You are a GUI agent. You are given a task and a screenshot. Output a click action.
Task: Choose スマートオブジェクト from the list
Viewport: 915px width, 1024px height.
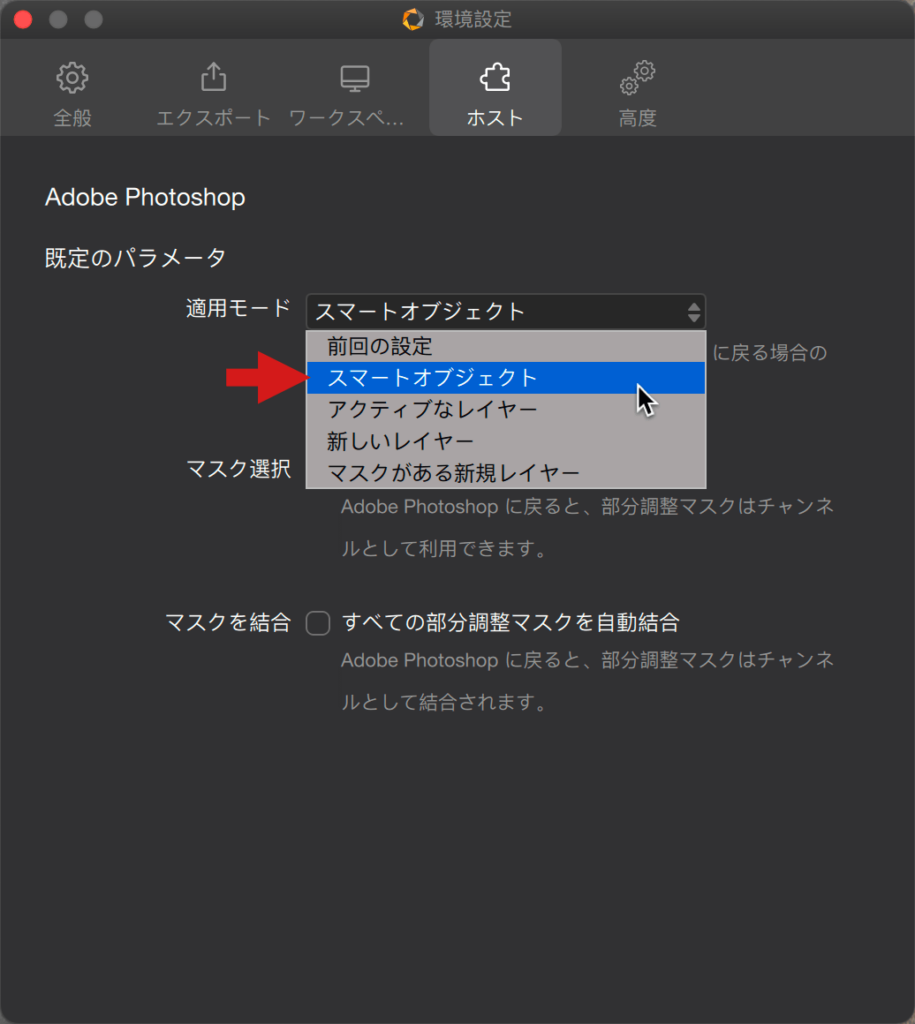click(506, 377)
